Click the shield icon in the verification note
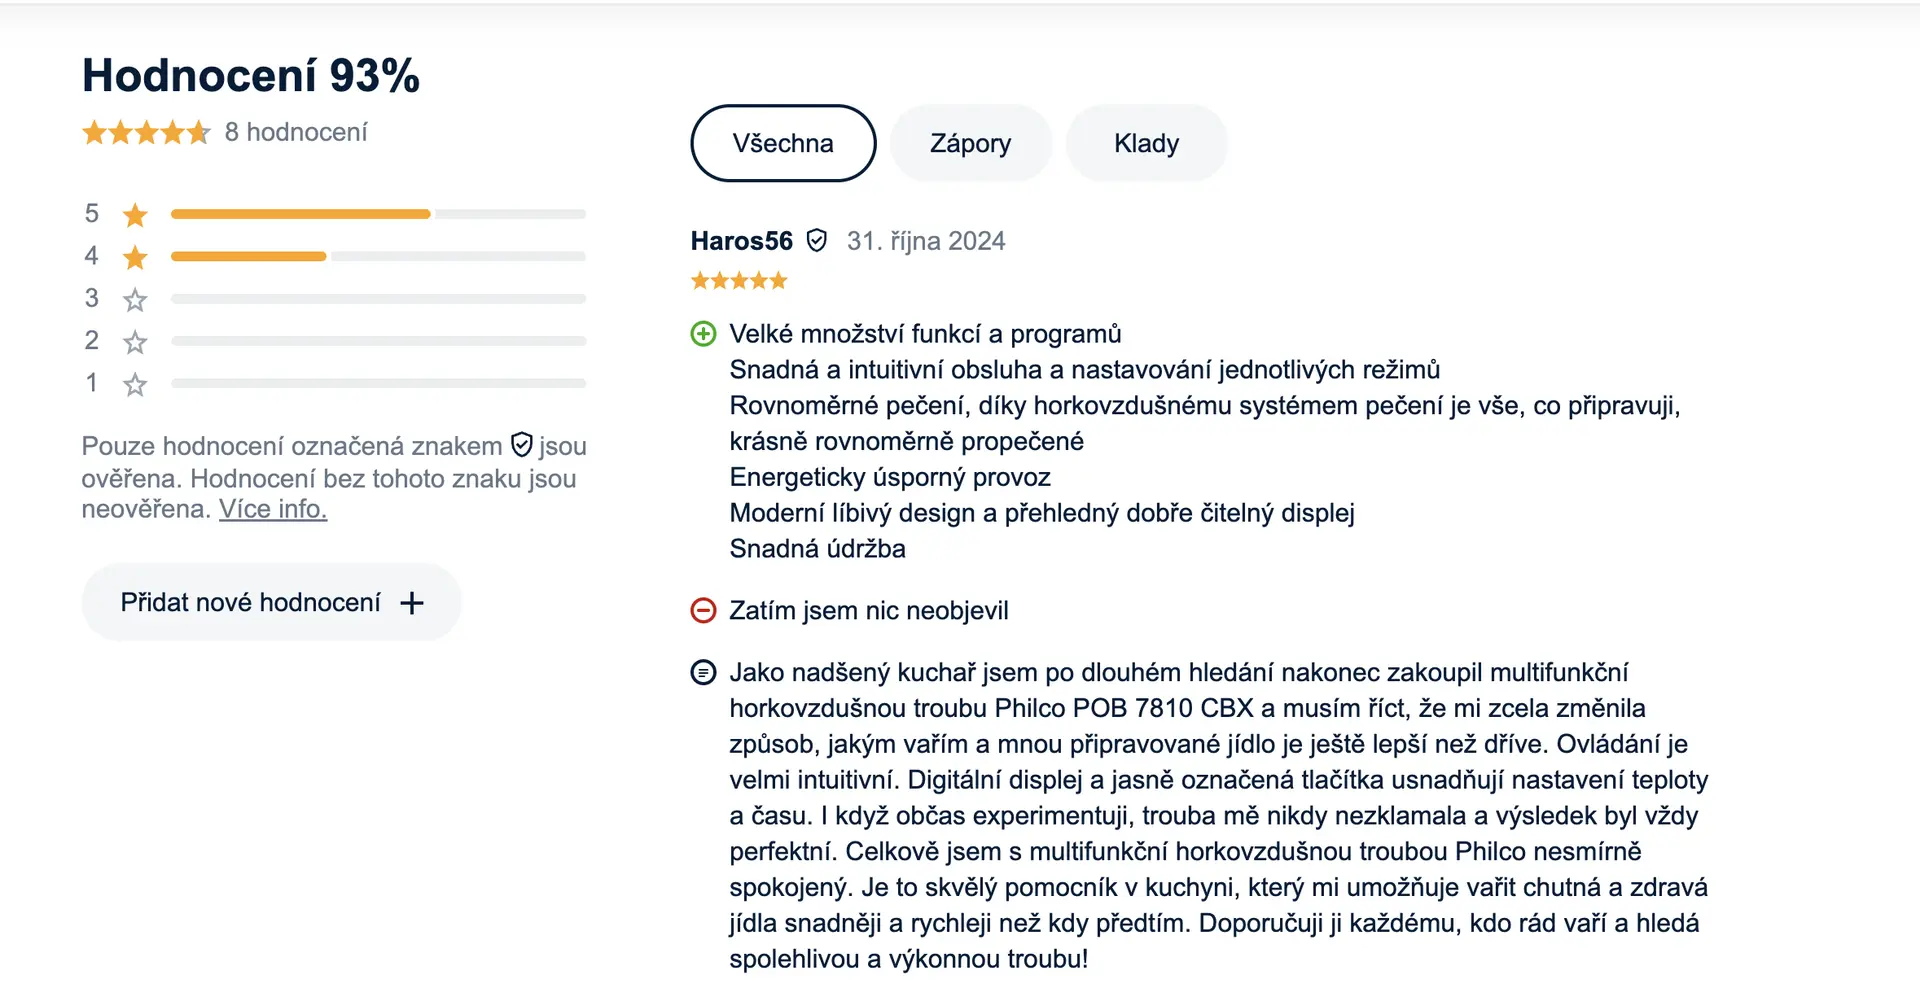This screenshot has height=988, width=1920. coord(521,445)
